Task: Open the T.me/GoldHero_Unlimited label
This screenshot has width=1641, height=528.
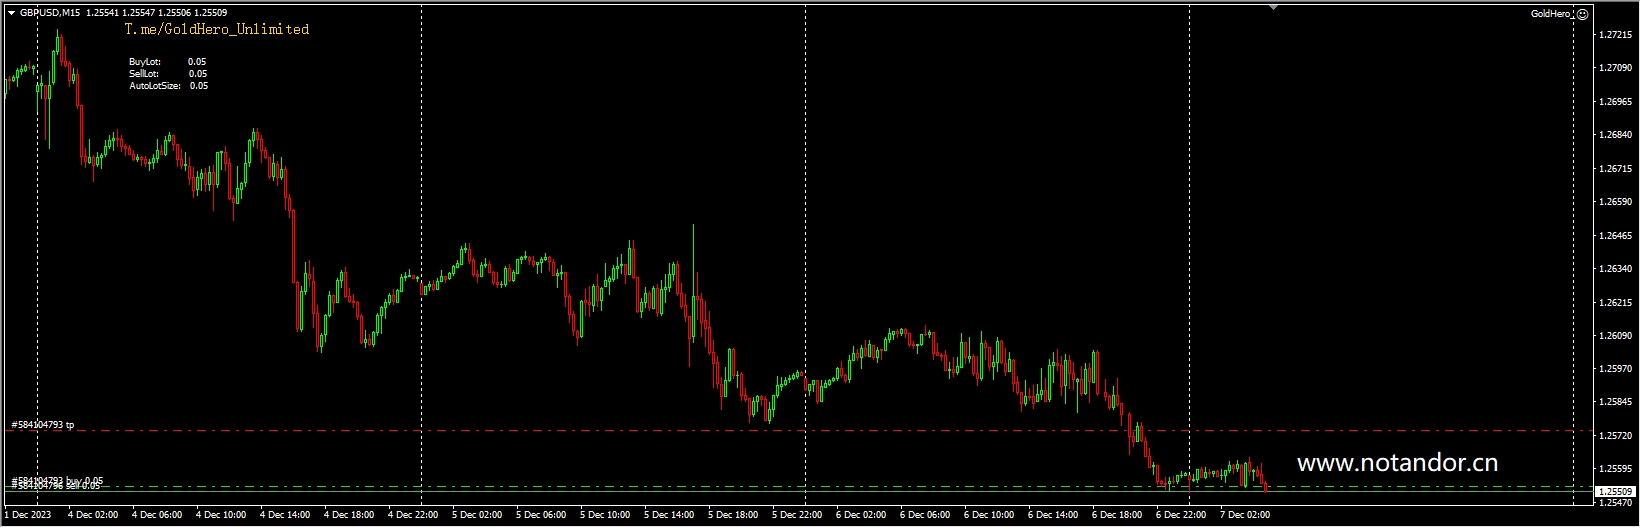Action: point(217,30)
